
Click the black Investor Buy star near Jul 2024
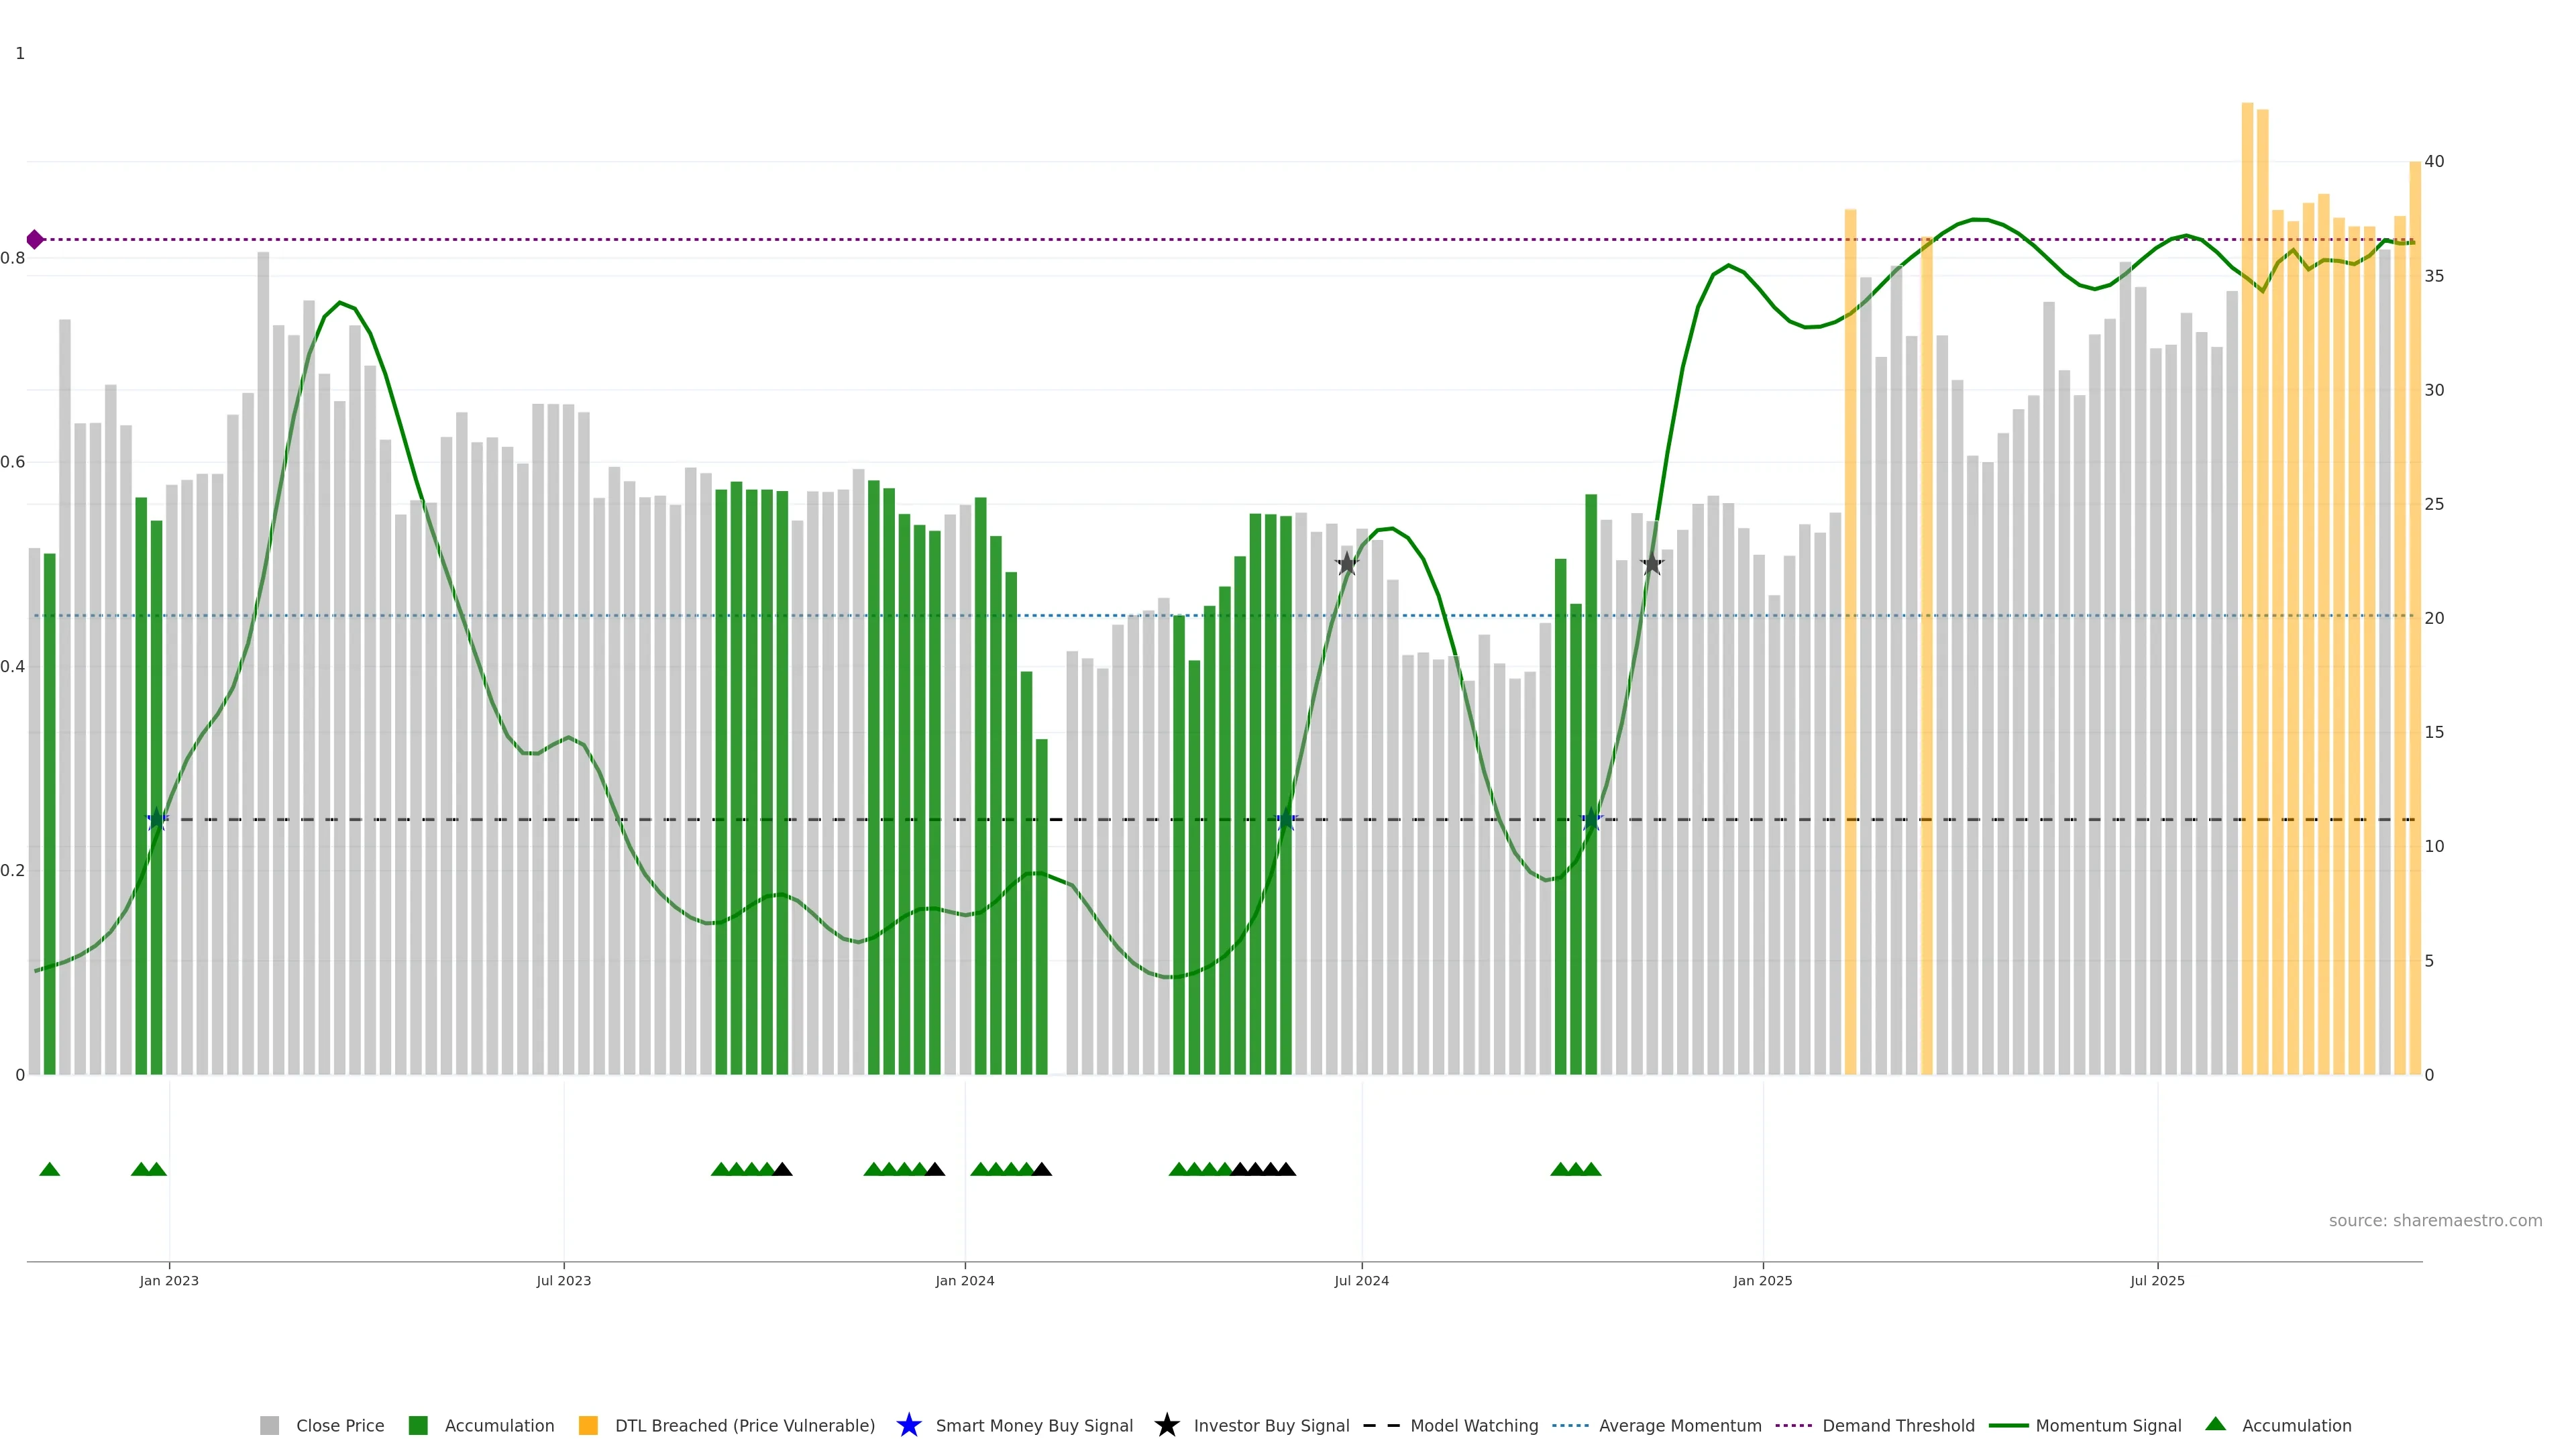pyautogui.click(x=1347, y=564)
